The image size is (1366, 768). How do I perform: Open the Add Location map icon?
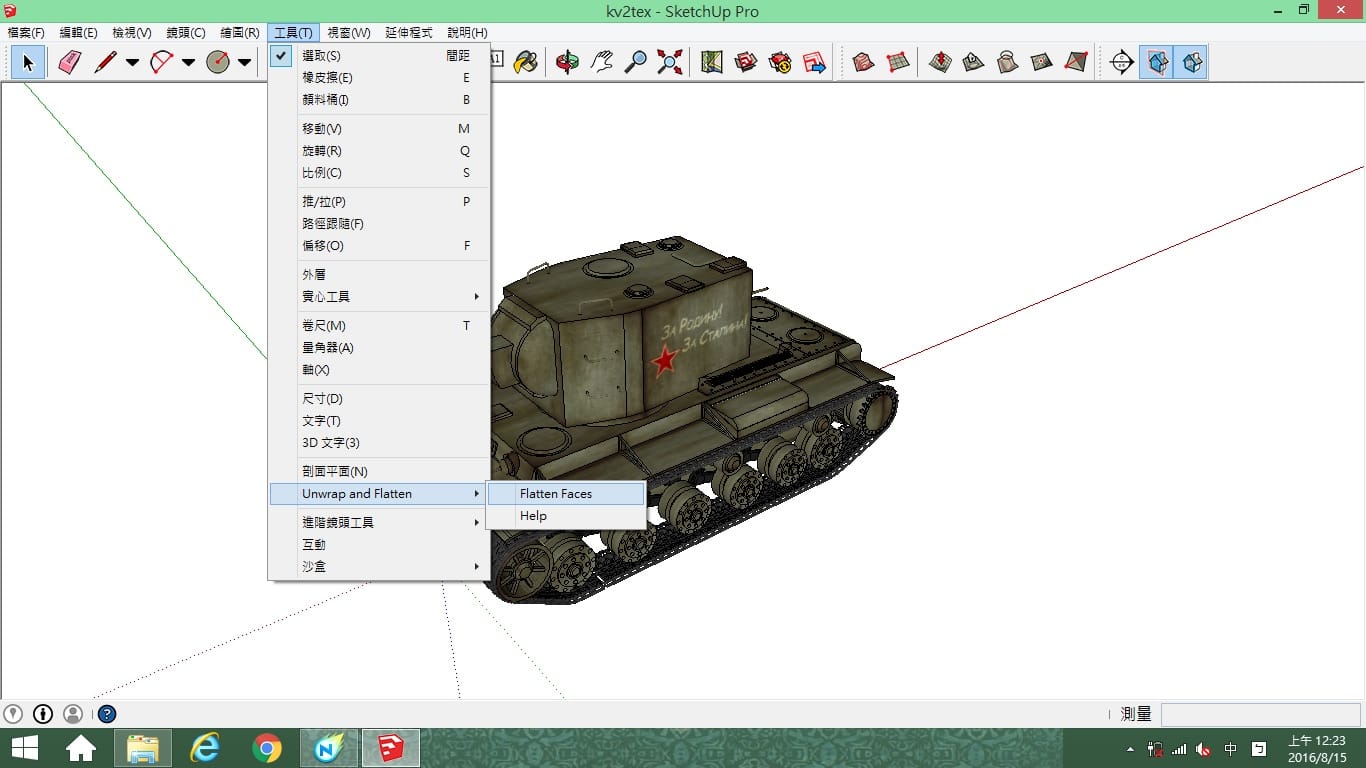[x=712, y=62]
